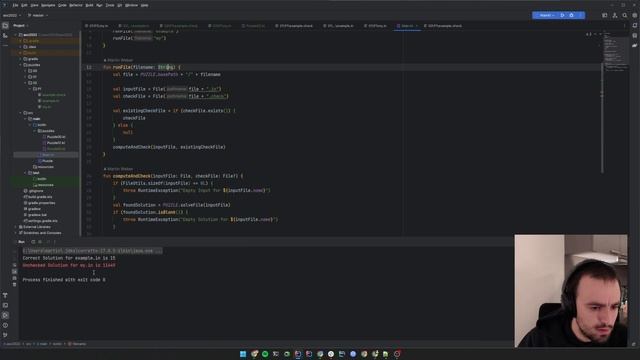
Task: Click the code minimap preview
Action: tap(616, 51)
